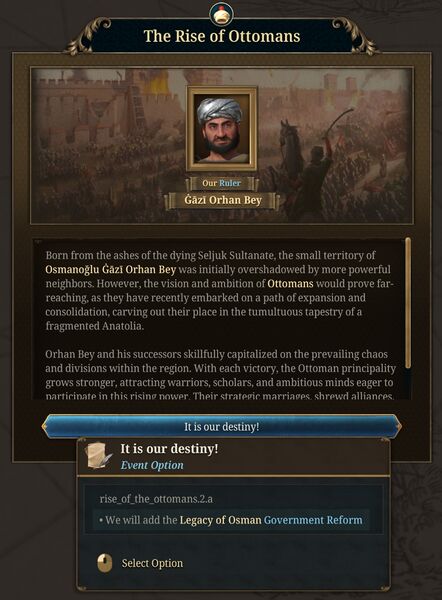Follow the 'Osmanoğlu Ġāzī Orhan Bey' text link
This screenshot has width=442, height=600.
tap(111, 269)
